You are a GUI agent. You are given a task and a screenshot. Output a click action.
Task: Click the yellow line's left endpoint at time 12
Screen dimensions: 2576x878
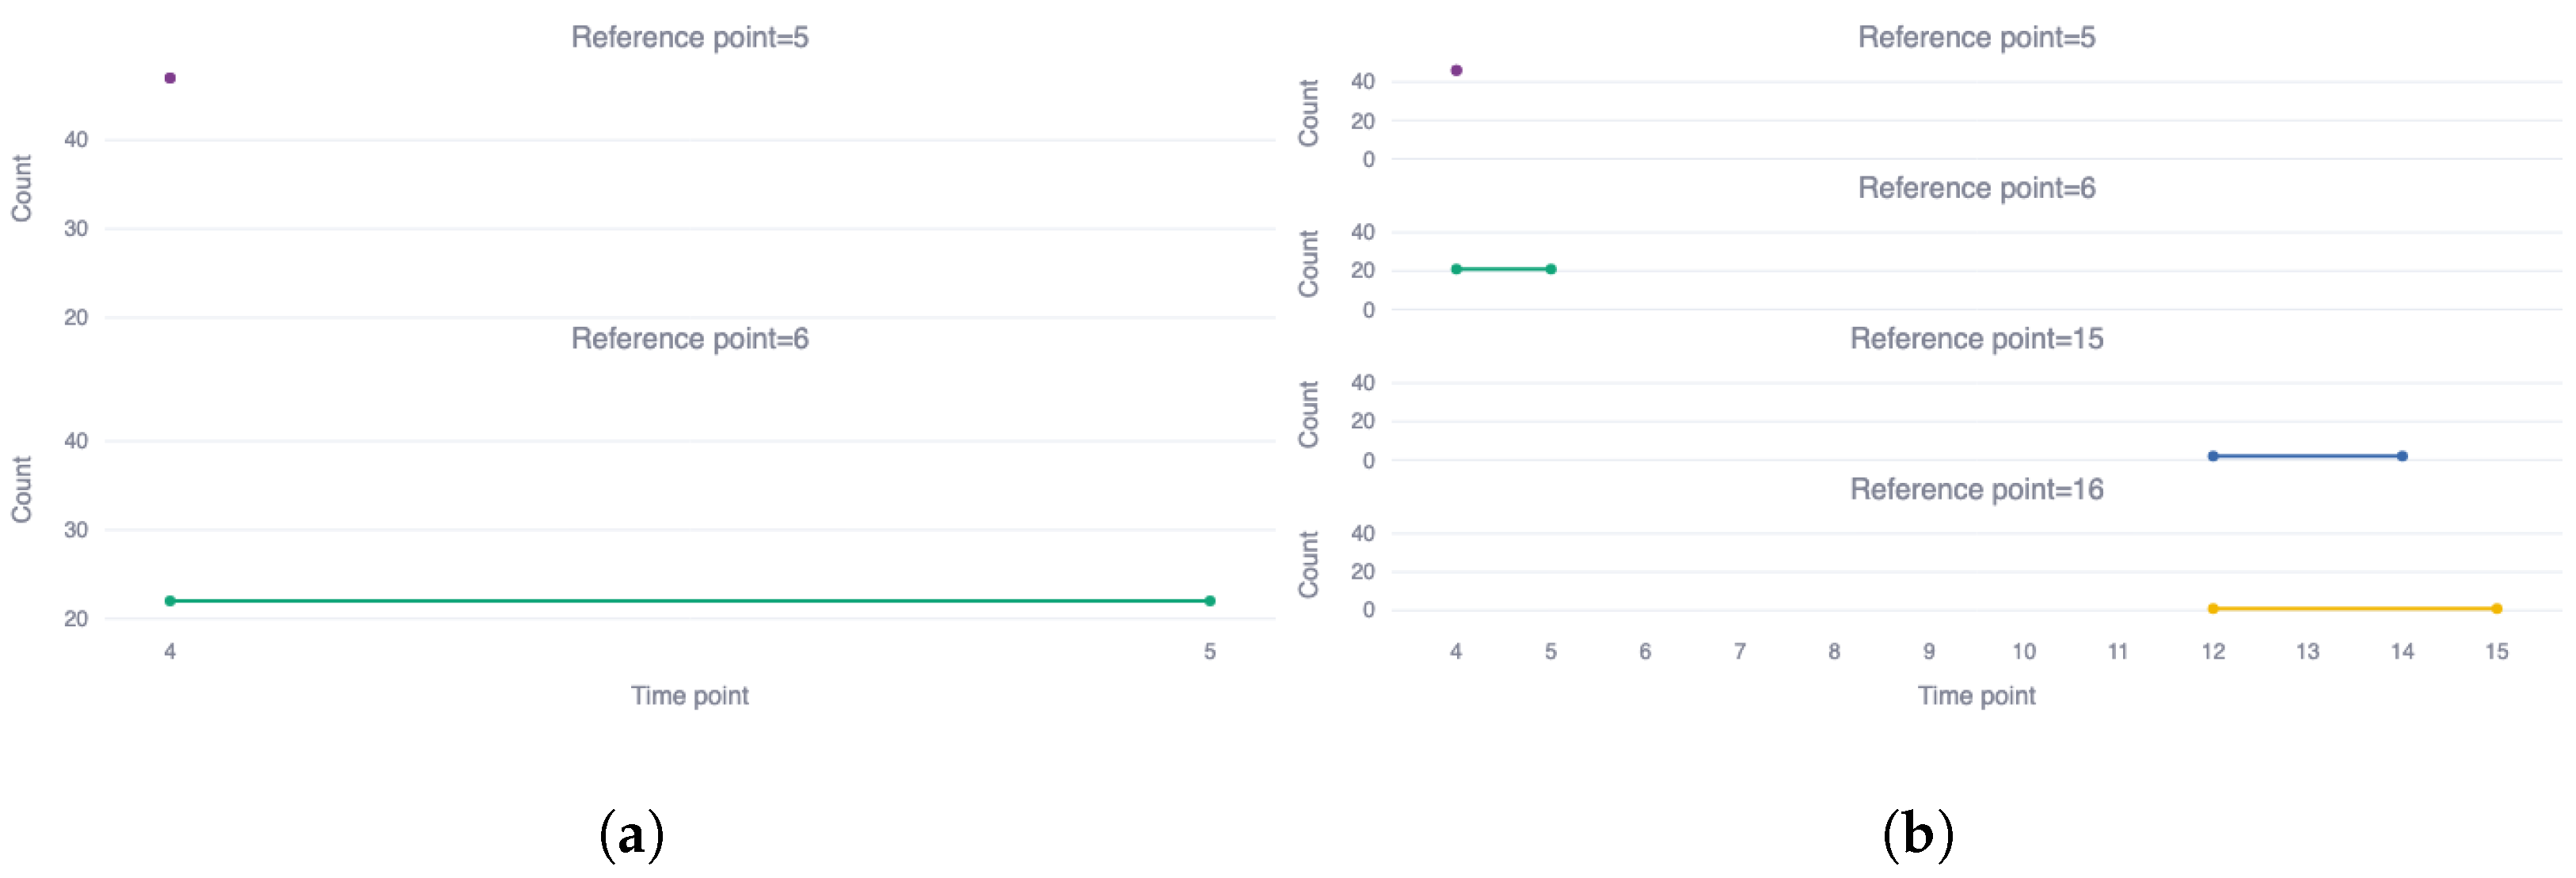[2213, 608]
